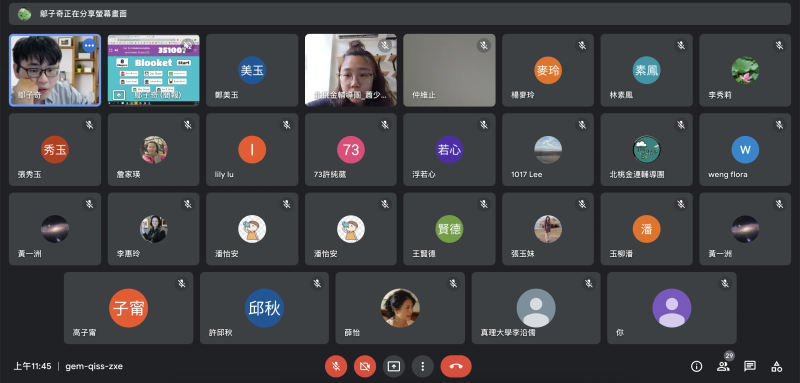Open the meeting details info icon
The height and width of the screenshot is (383, 800).
[696, 366]
